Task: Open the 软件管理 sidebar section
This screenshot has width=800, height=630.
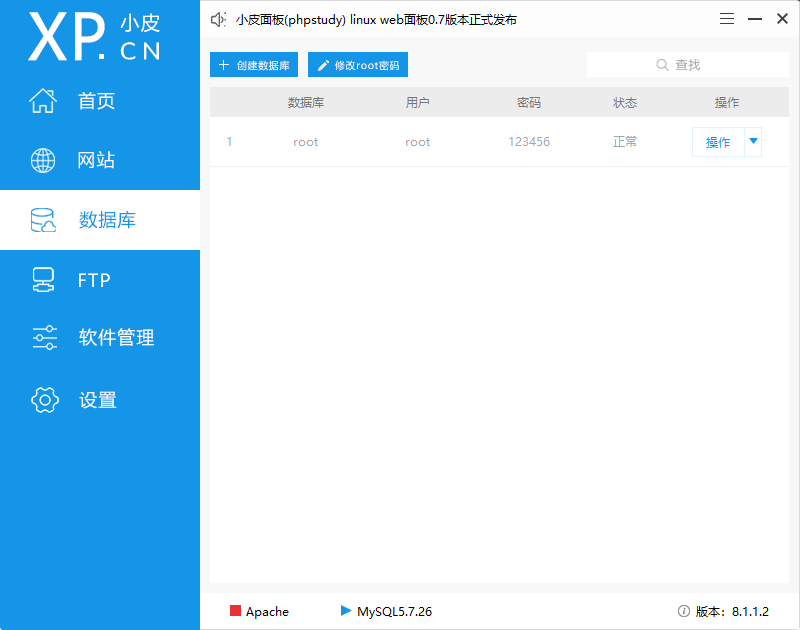Action: (116, 337)
